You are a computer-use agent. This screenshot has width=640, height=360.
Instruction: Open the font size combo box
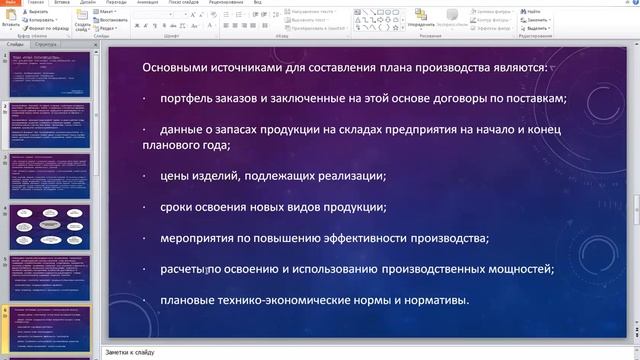181,15
